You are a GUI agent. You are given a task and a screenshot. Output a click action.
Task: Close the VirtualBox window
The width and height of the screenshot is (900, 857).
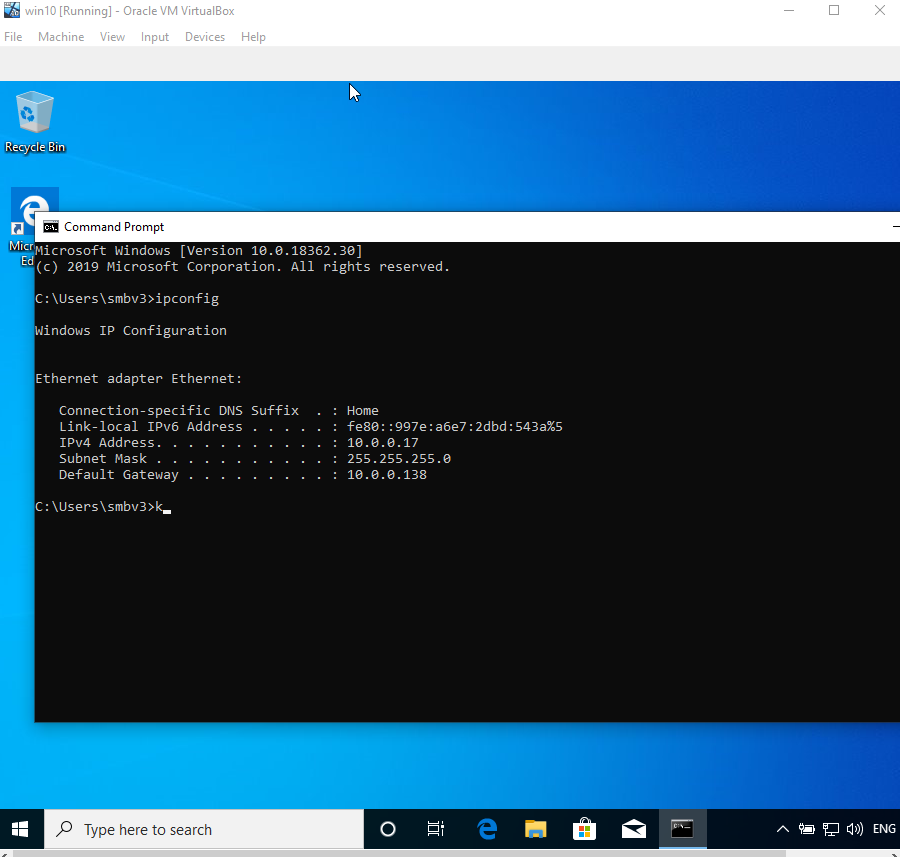coord(879,10)
